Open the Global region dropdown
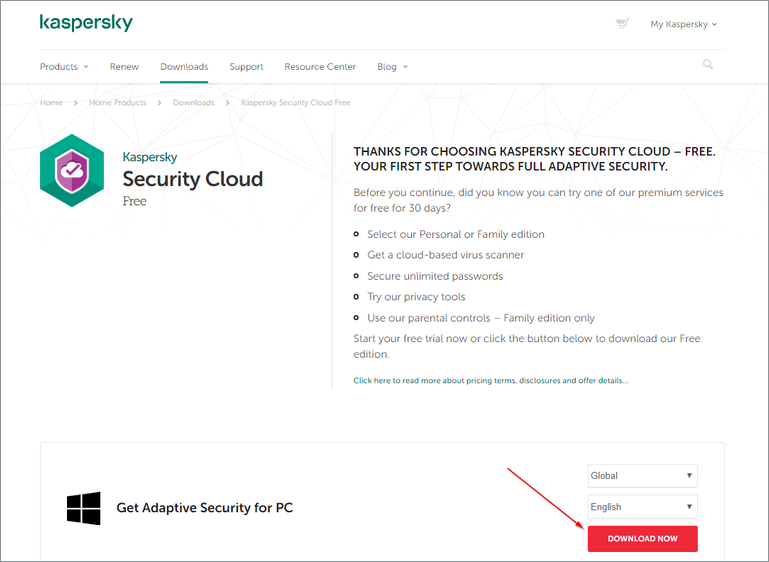This screenshot has width=769, height=562. (642, 476)
